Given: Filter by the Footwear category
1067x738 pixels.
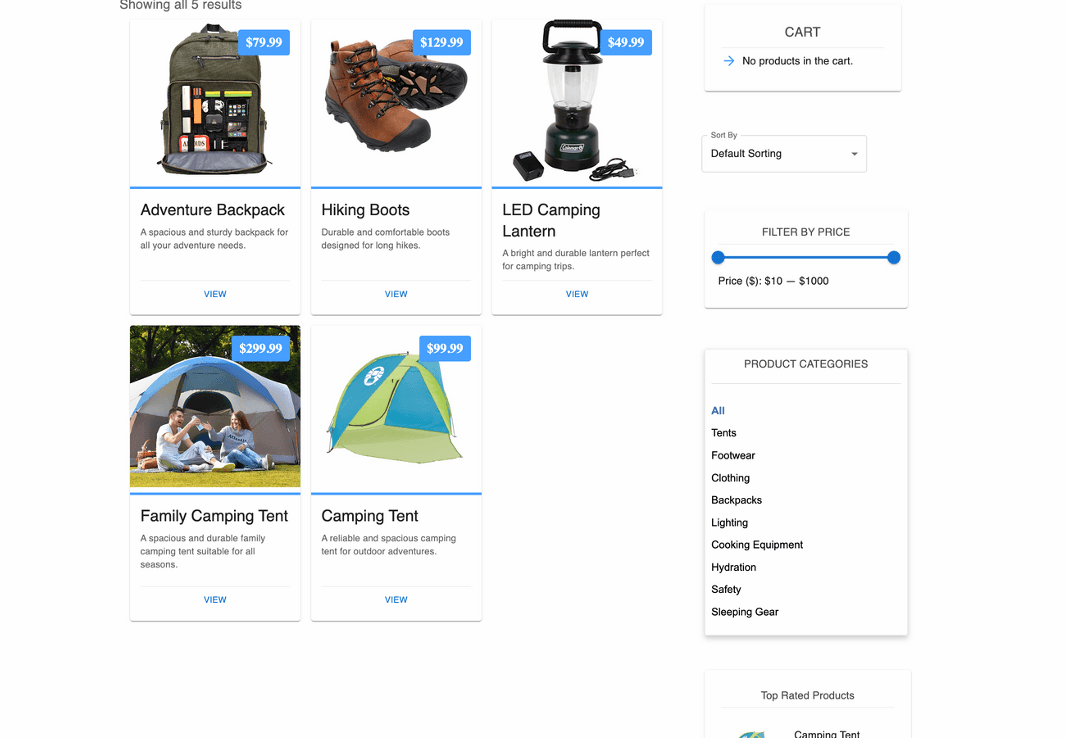Looking at the screenshot, I should click(733, 456).
